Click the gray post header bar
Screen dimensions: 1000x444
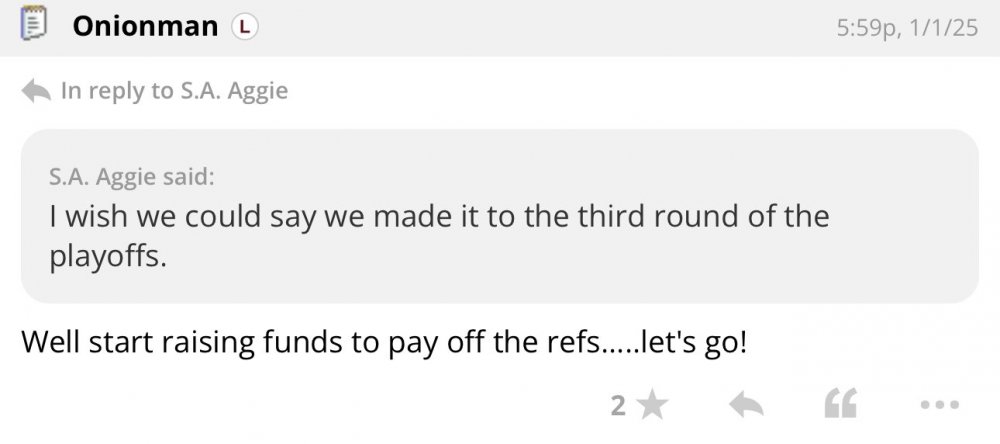coord(550,27)
